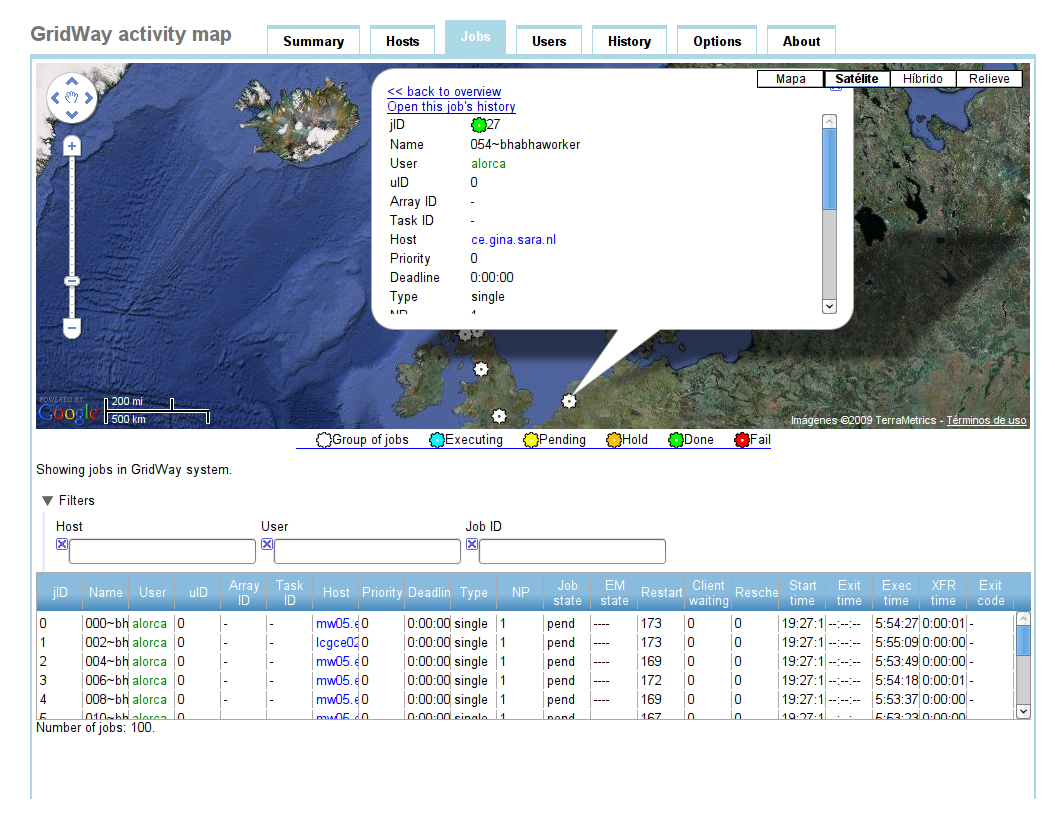This screenshot has width=1055, height=821.
Task: Switch map to Mapa view
Action: [791, 79]
